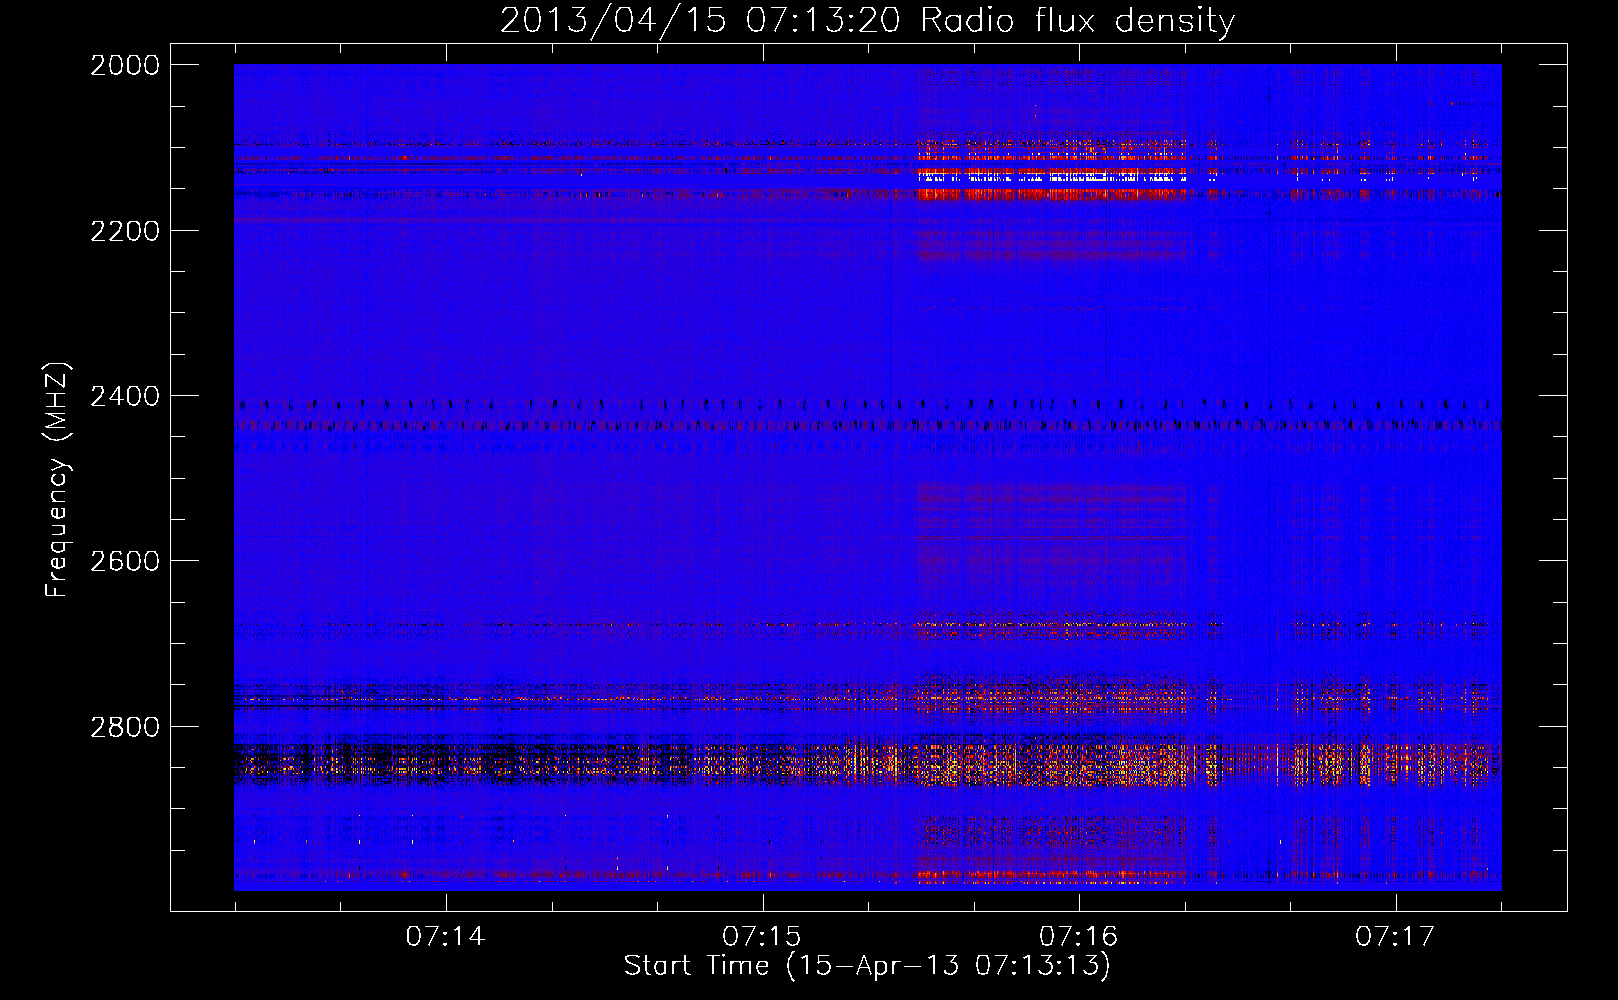Screen dimensions: 1618x1000
Task: Click the 2600 frequency axis label
Action: (125, 561)
